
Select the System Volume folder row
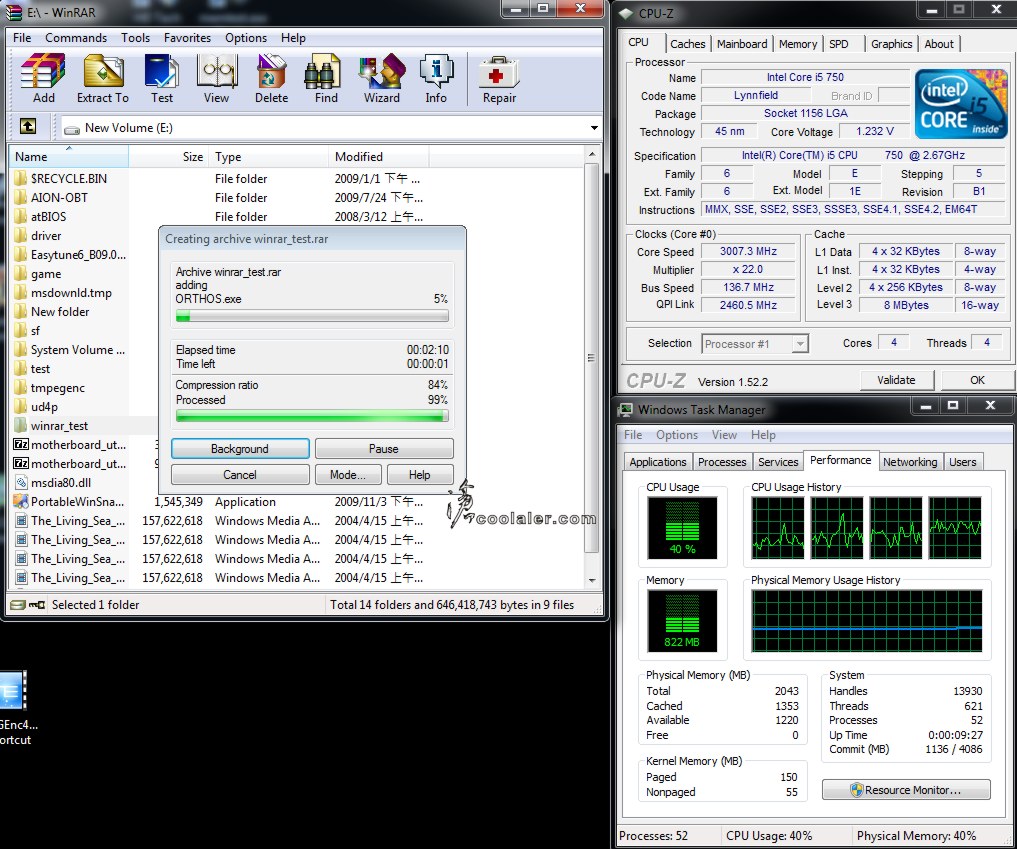[x=70, y=350]
